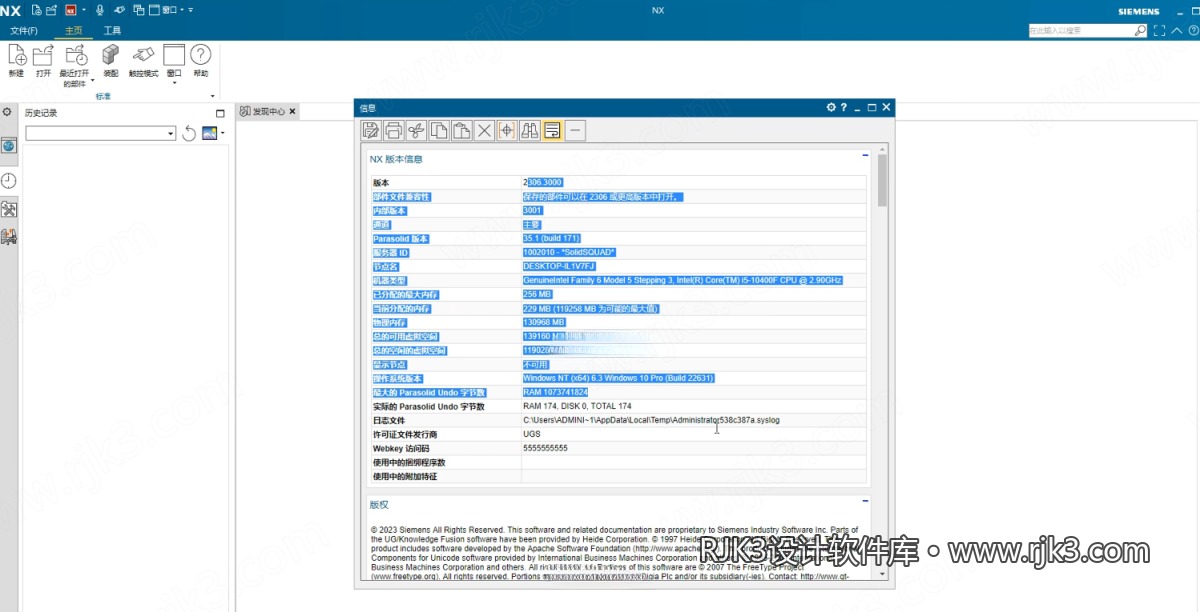Maximize the 历史记录 panel
Viewport: 1200px width, 612px height.
(220, 113)
